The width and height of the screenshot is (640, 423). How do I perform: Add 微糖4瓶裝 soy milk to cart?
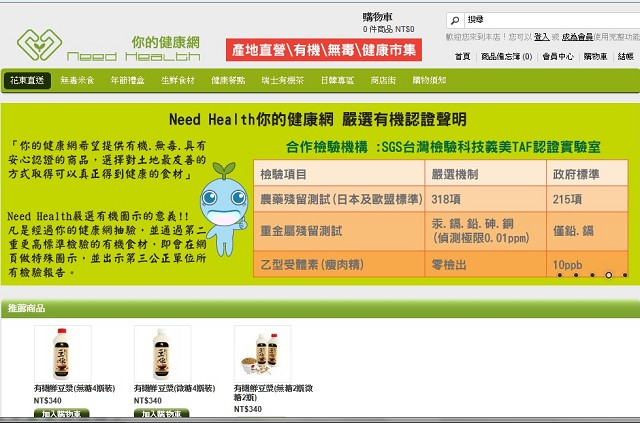[162, 413]
